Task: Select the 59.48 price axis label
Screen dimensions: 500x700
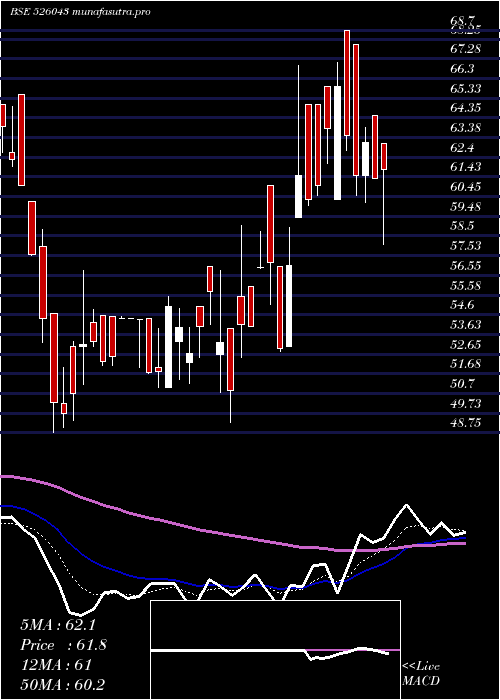Action: click(x=466, y=206)
